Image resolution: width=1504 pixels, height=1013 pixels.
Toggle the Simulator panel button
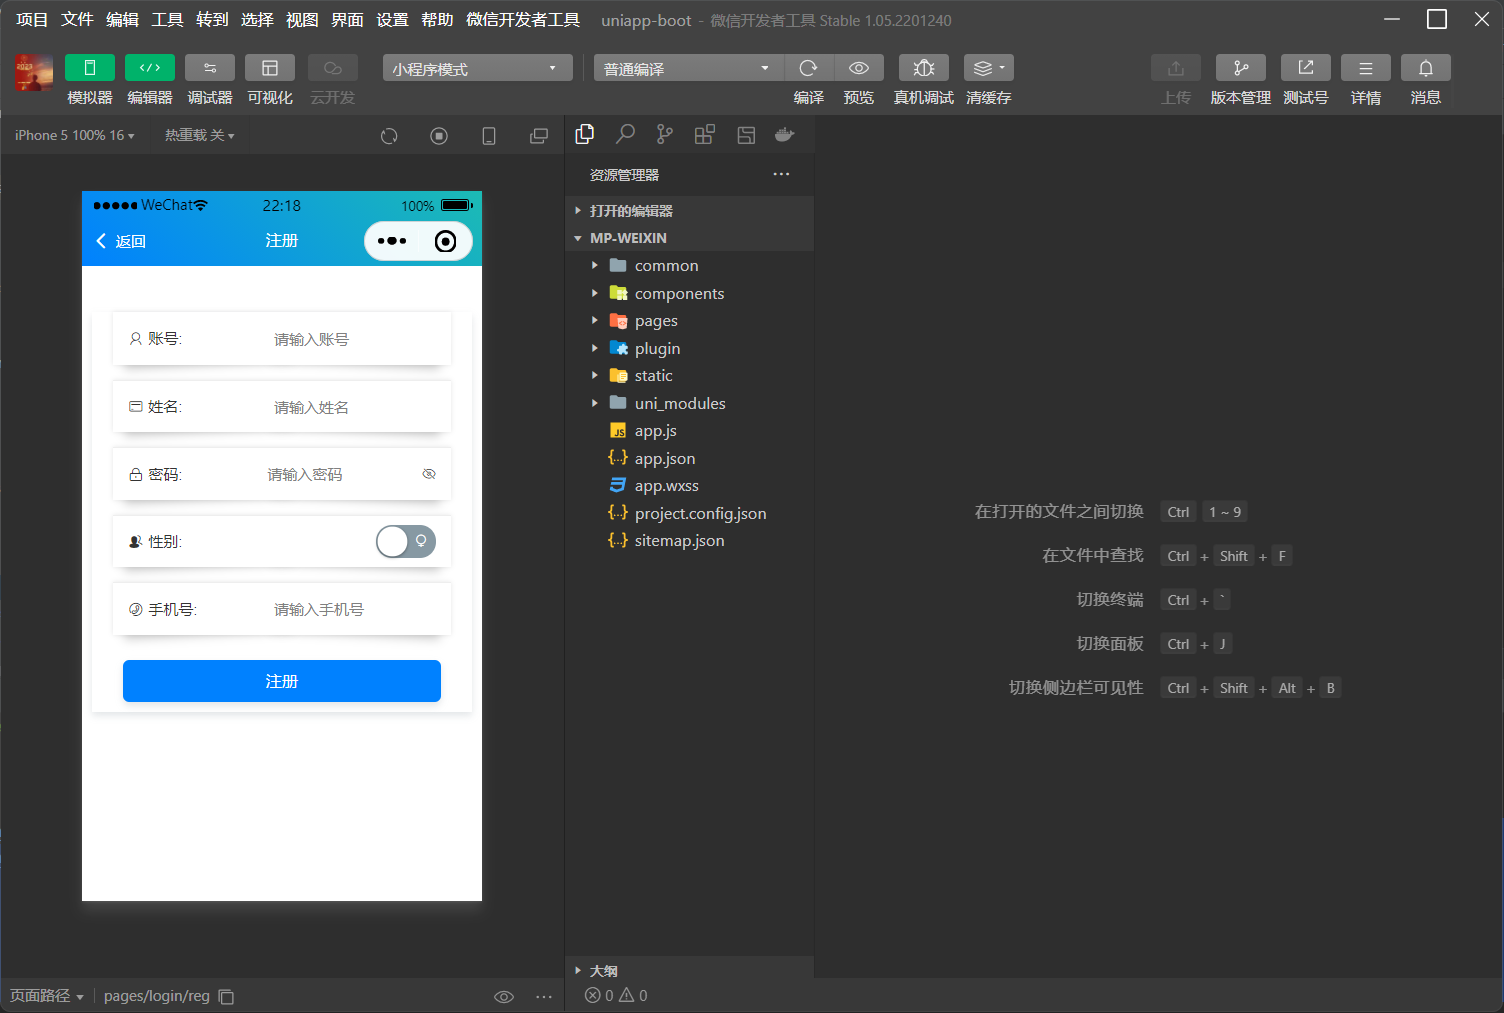coord(90,68)
